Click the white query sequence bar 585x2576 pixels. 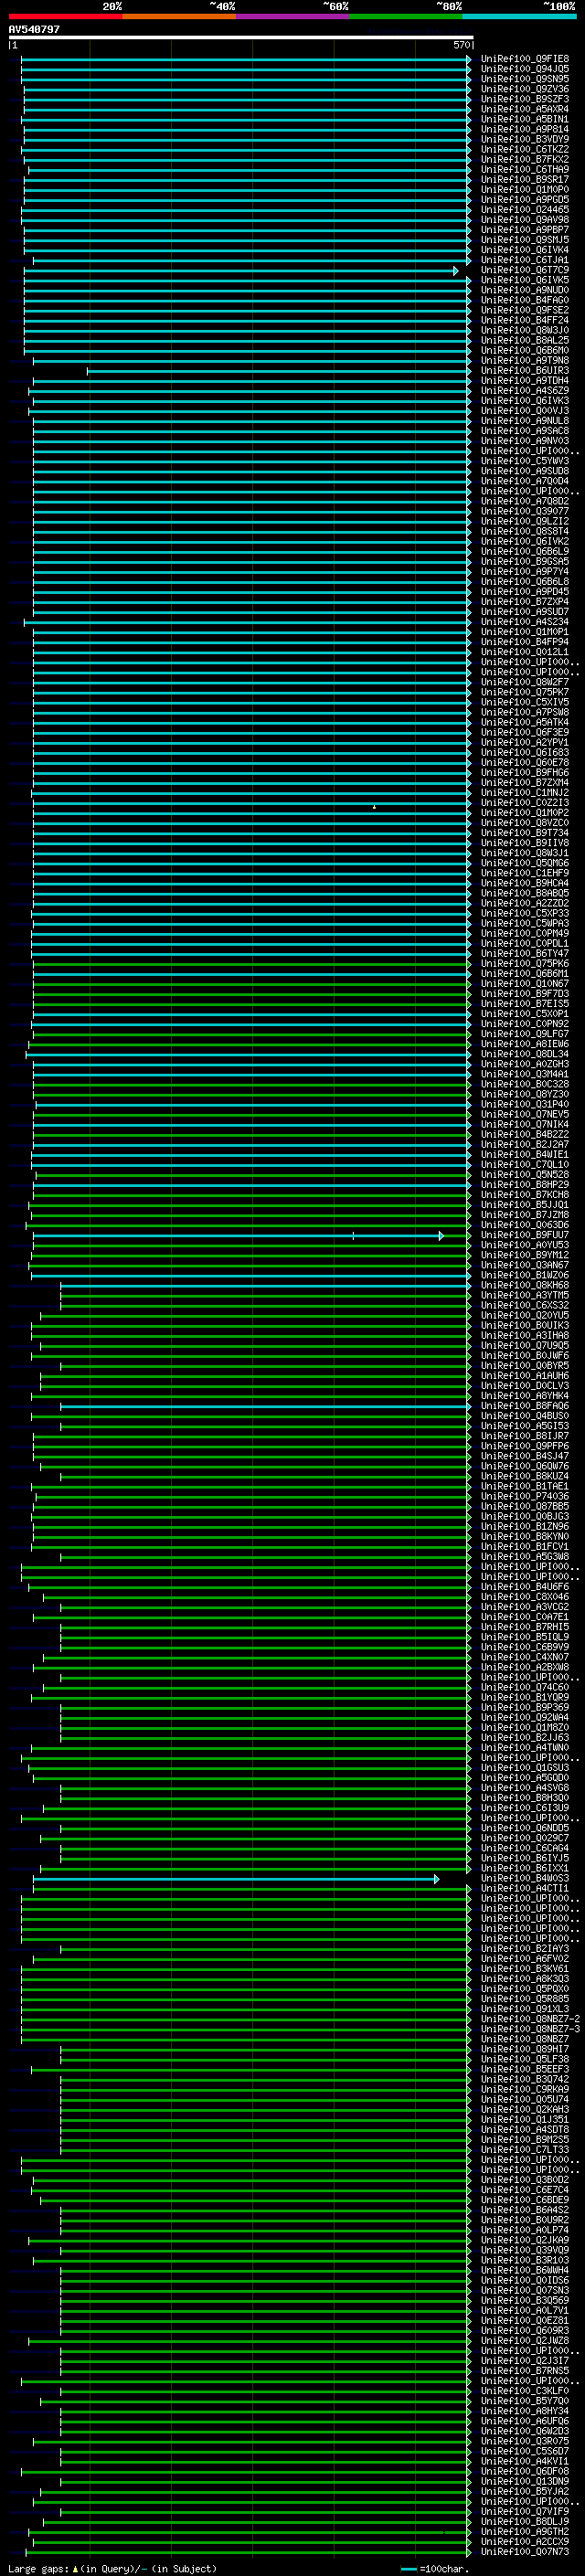(241, 38)
